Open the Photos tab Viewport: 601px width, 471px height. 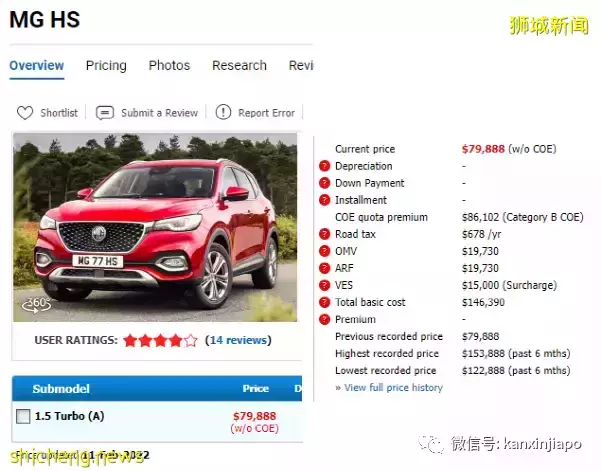click(169, 66)
